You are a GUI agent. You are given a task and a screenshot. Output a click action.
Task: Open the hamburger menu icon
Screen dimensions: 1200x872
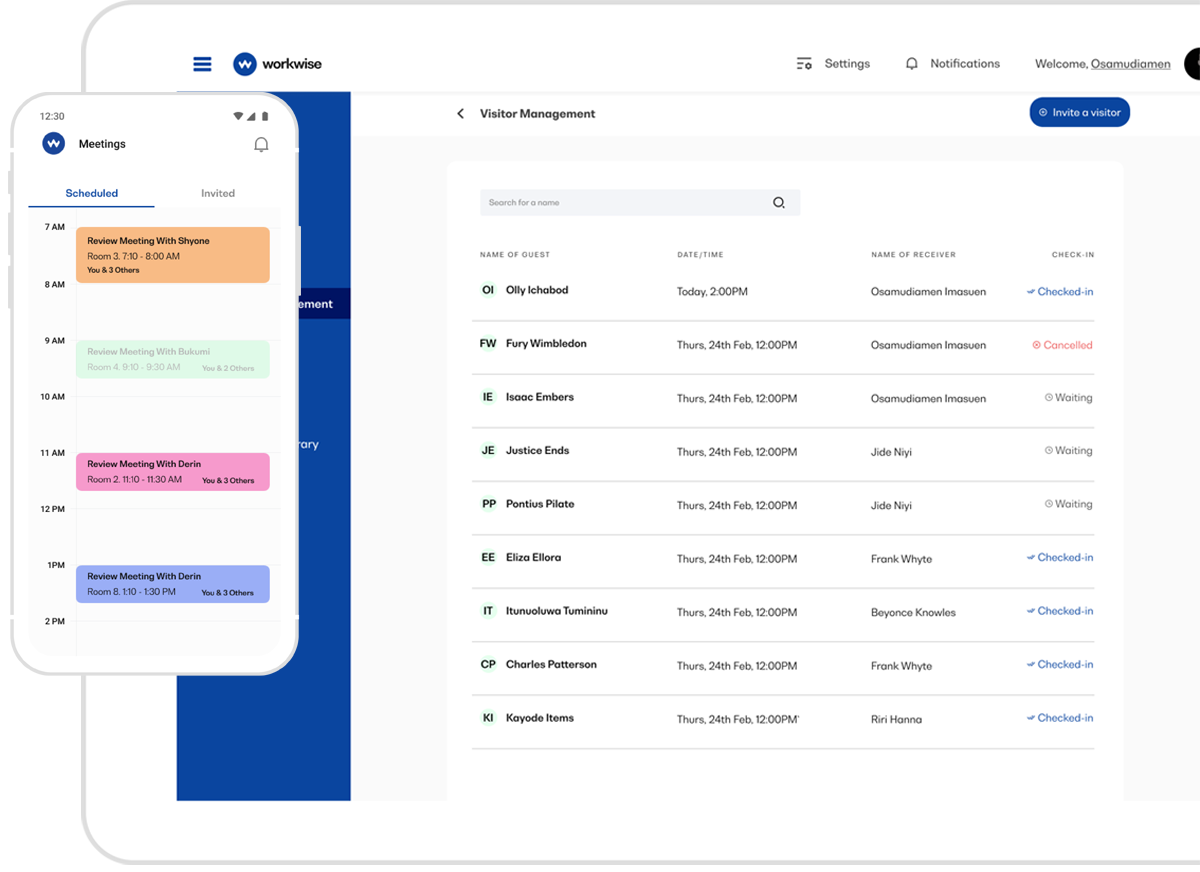click(x=202, y=64)
